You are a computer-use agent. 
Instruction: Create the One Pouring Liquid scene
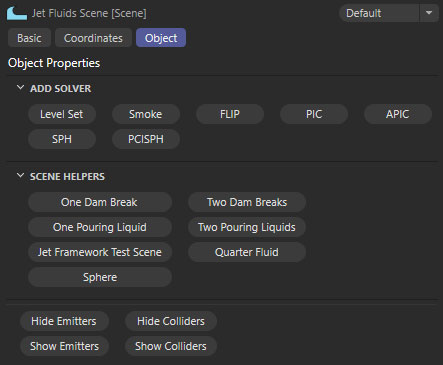100,227
